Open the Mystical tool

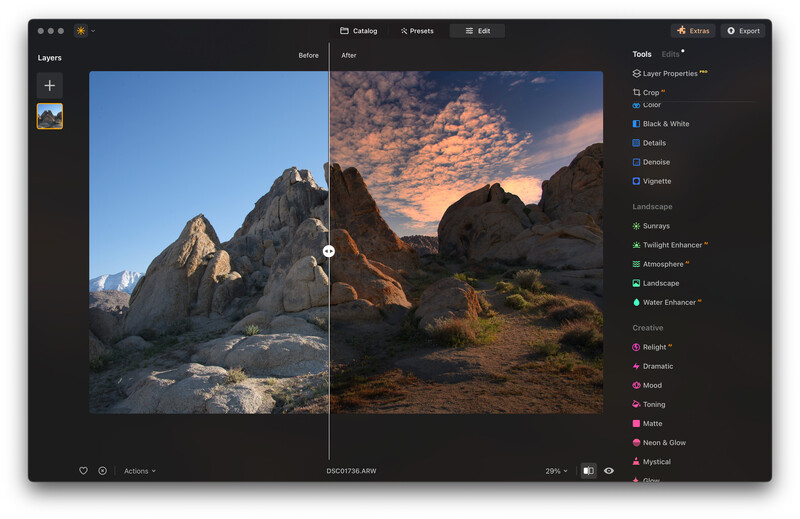coord(652,462)
